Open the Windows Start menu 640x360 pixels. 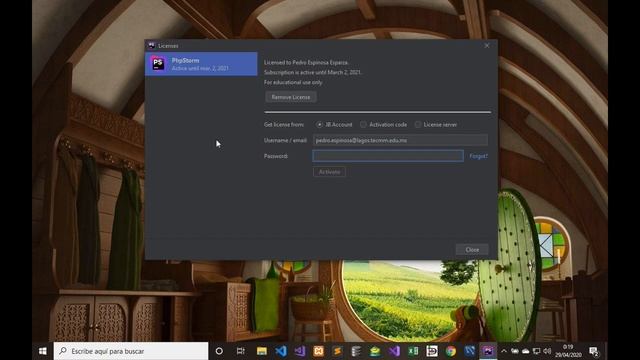point(42,351)
